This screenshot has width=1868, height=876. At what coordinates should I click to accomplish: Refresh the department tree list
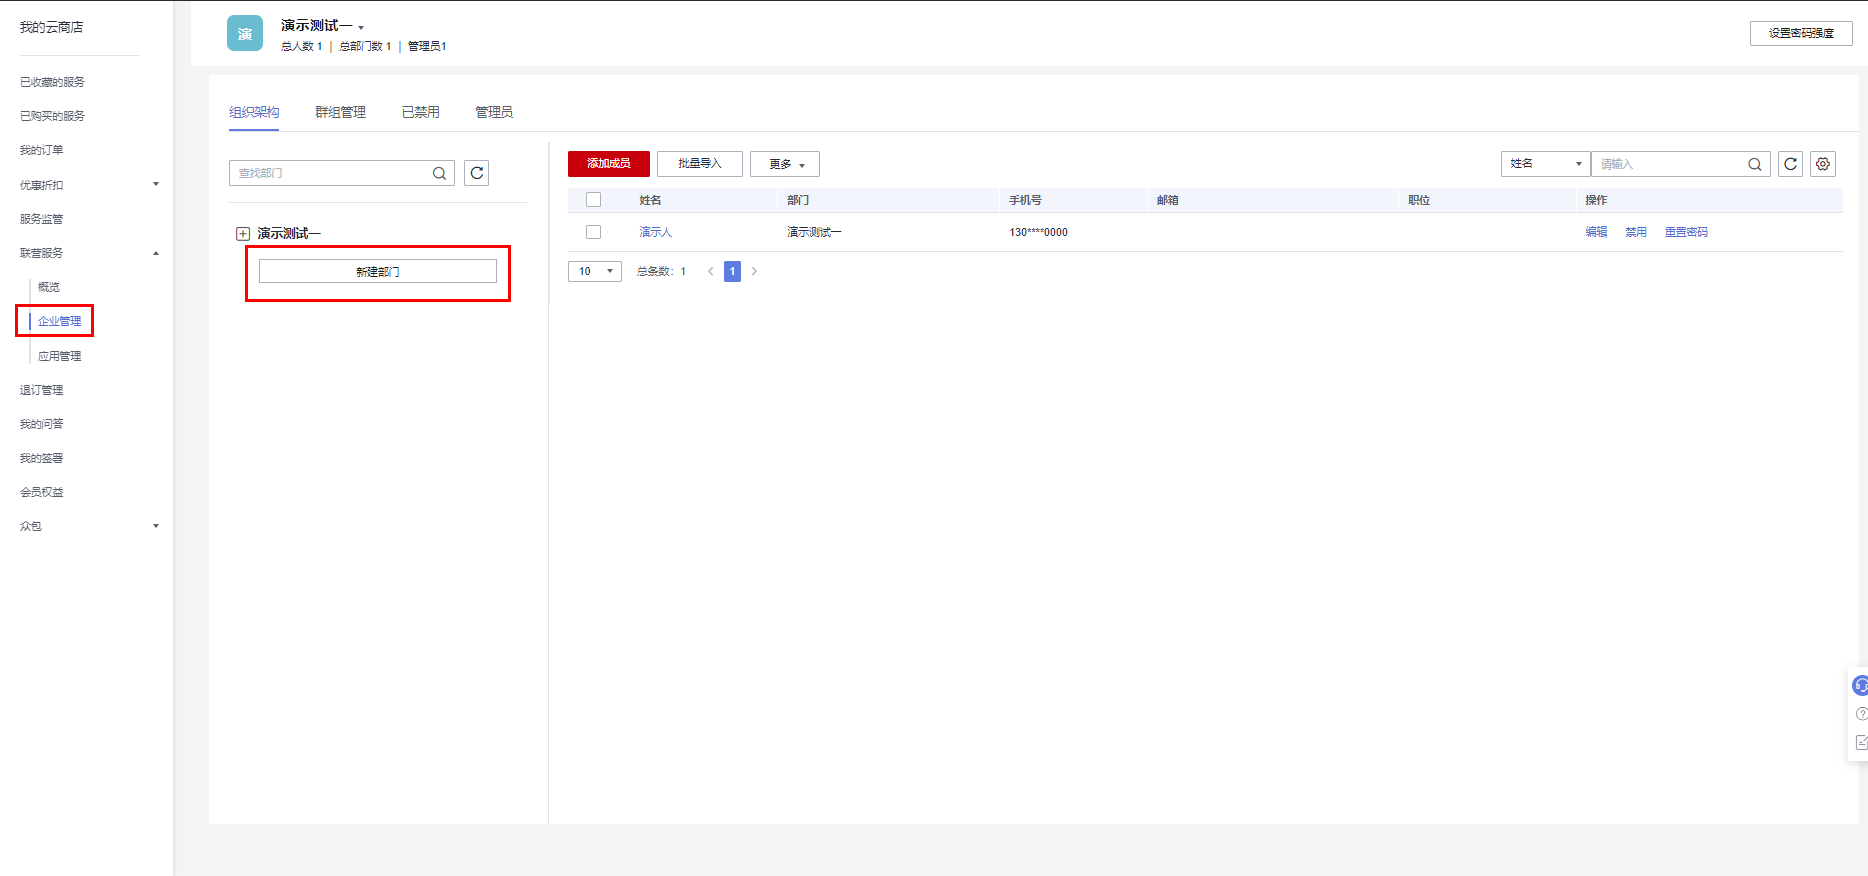tap(477, 173)
